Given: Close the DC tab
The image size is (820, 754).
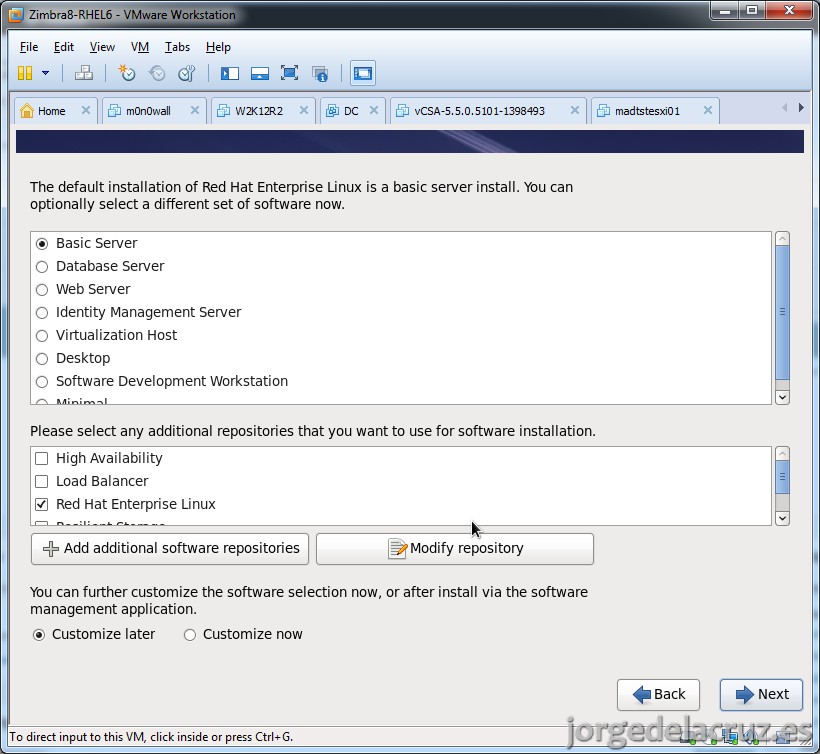Looking at the screenshot, I should pyautogui.click(x=373, y=110).
